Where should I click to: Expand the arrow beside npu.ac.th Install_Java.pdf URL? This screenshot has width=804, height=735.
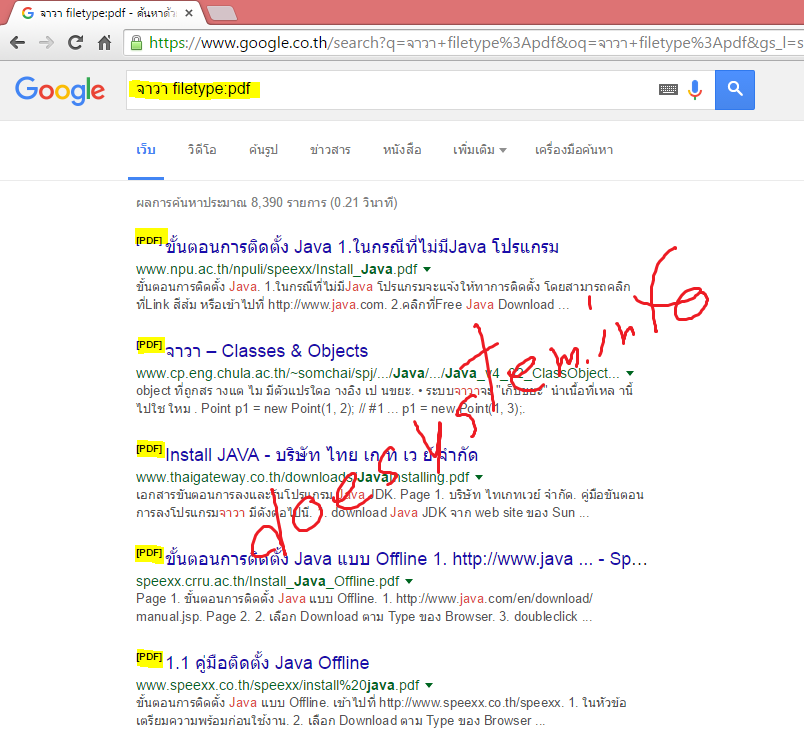(427, 269)
